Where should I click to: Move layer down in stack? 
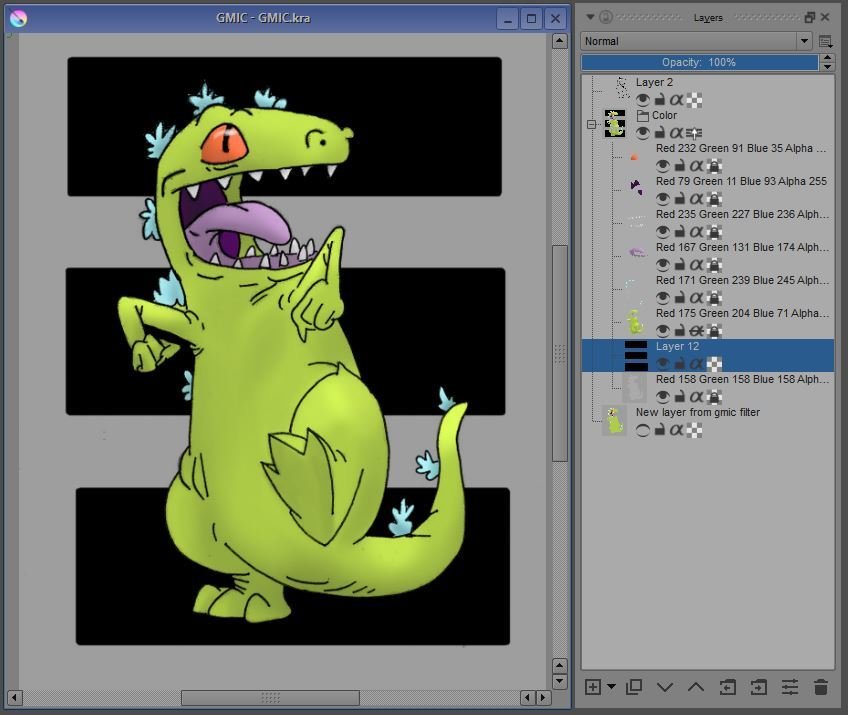click(x=665, y=687)
